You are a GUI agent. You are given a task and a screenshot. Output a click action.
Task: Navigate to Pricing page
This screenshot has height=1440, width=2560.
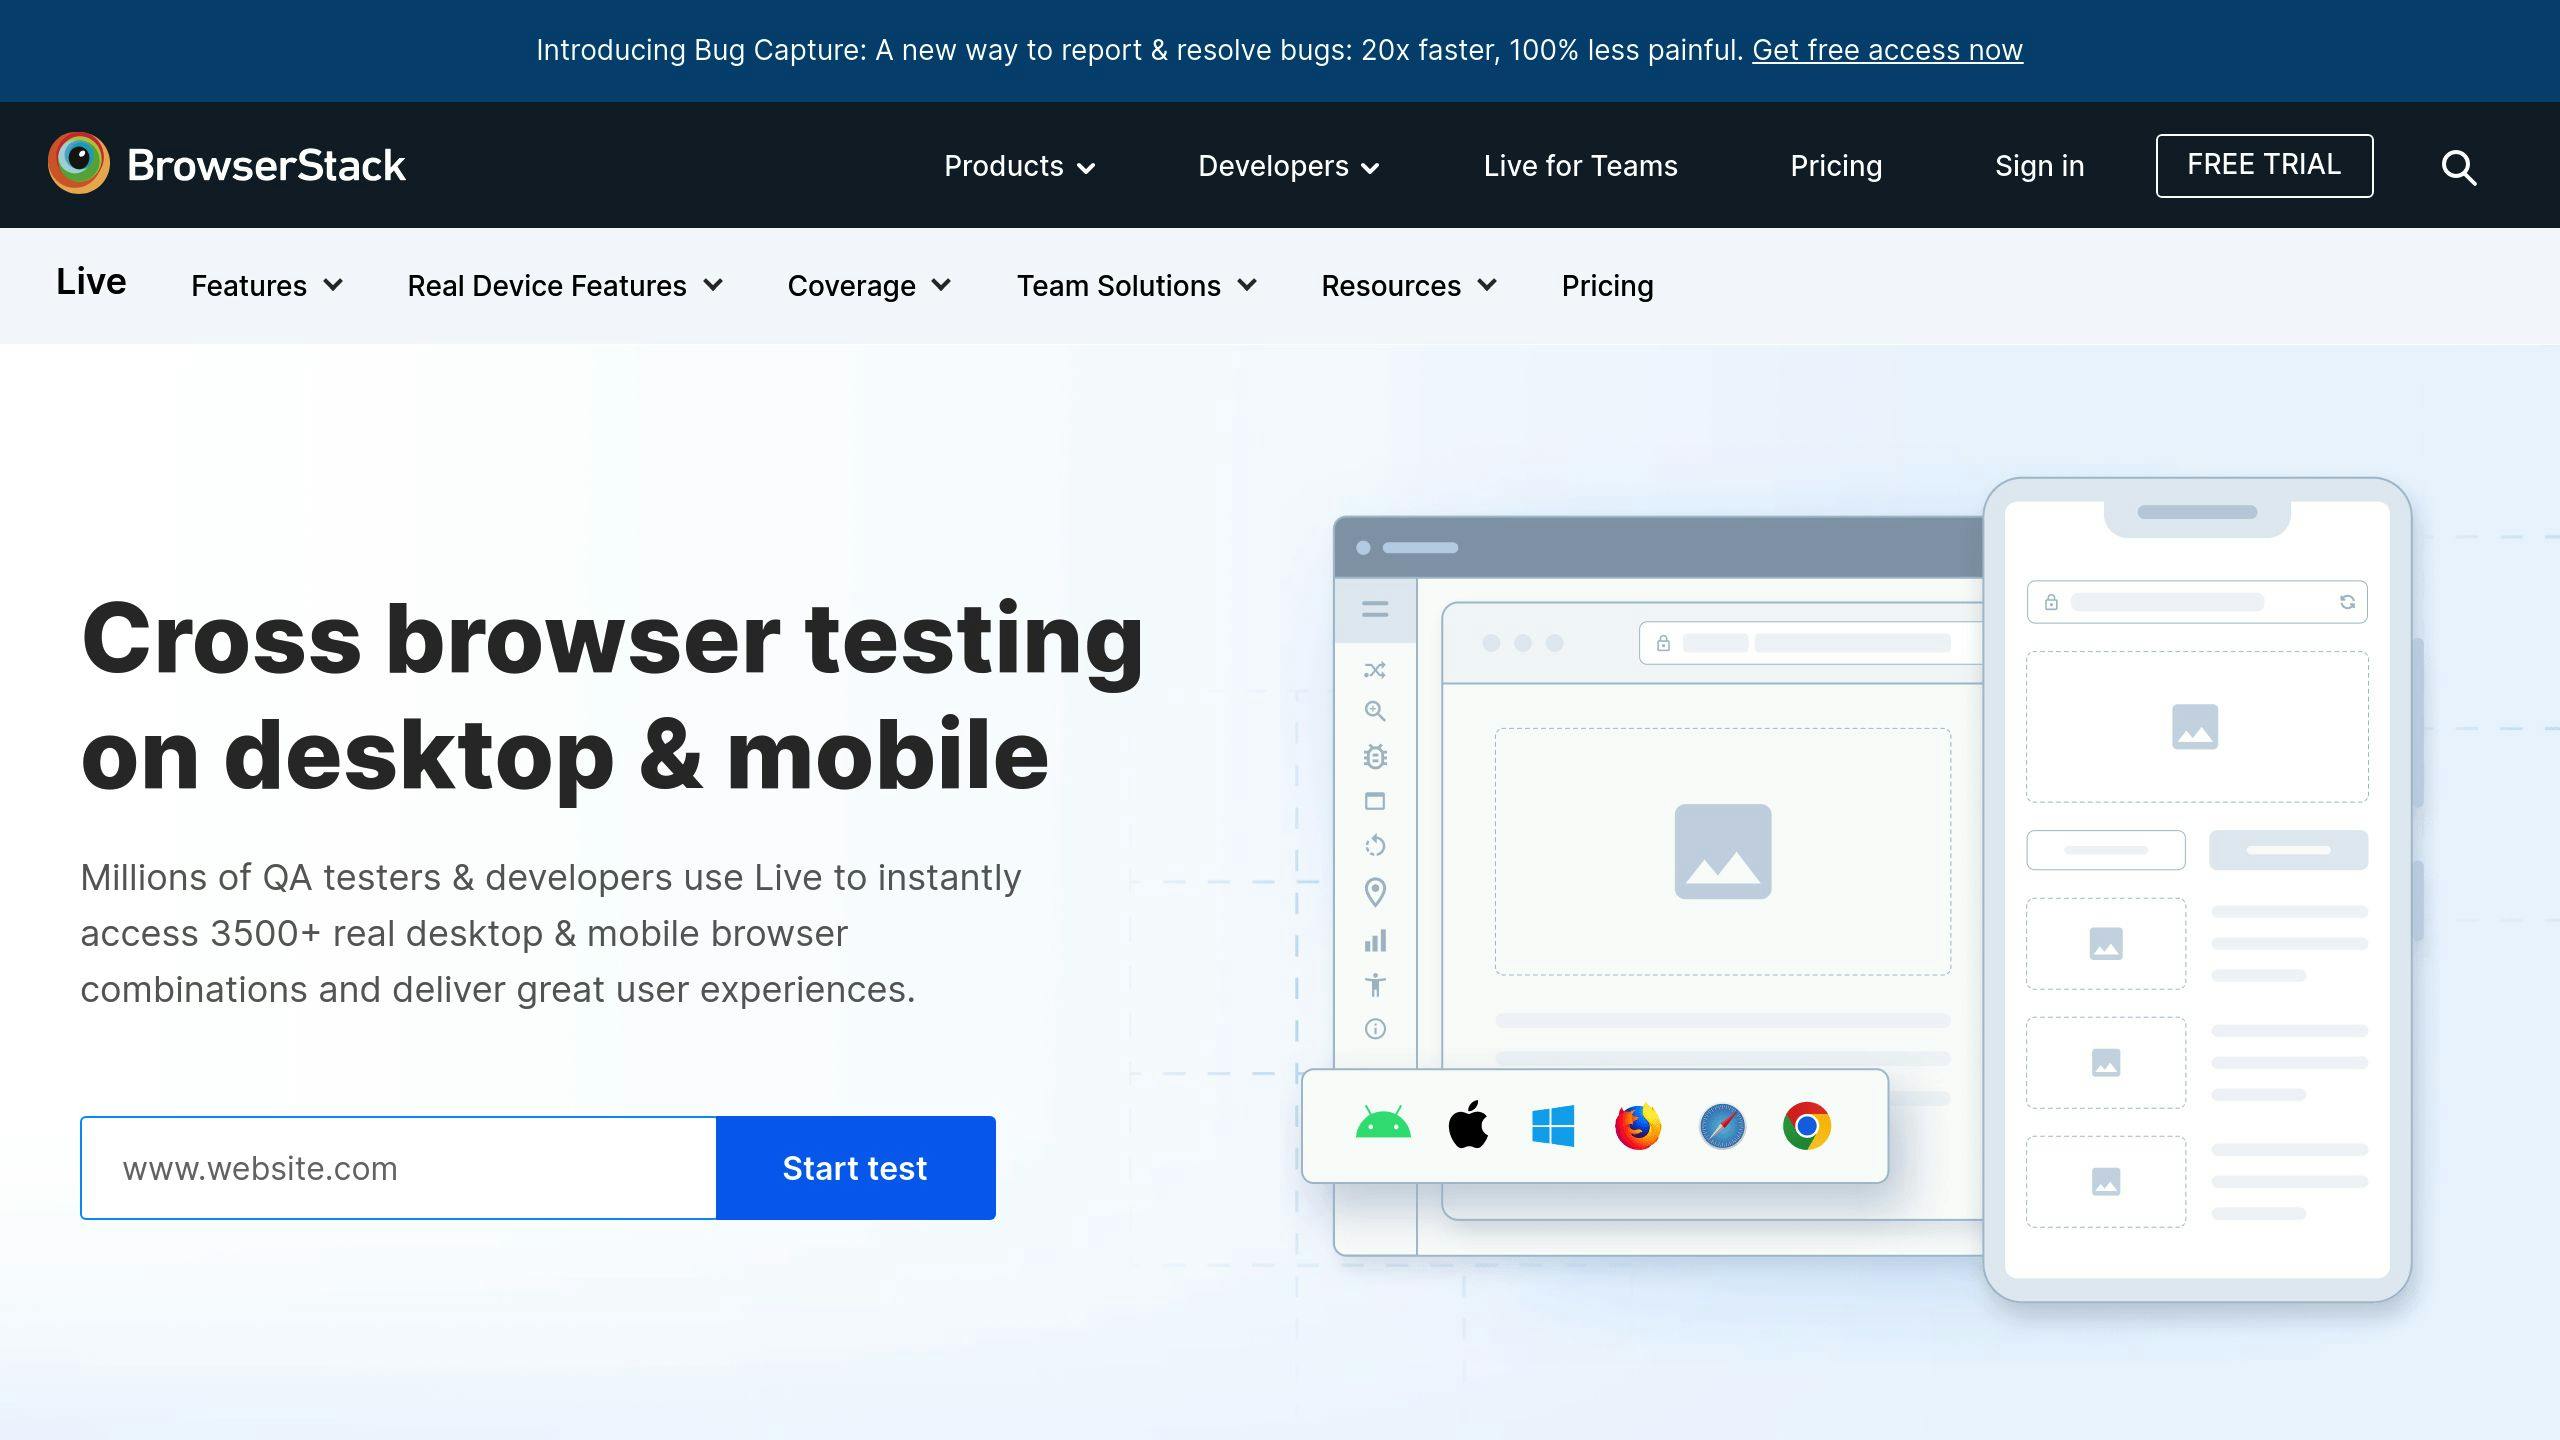(1836, 164)
